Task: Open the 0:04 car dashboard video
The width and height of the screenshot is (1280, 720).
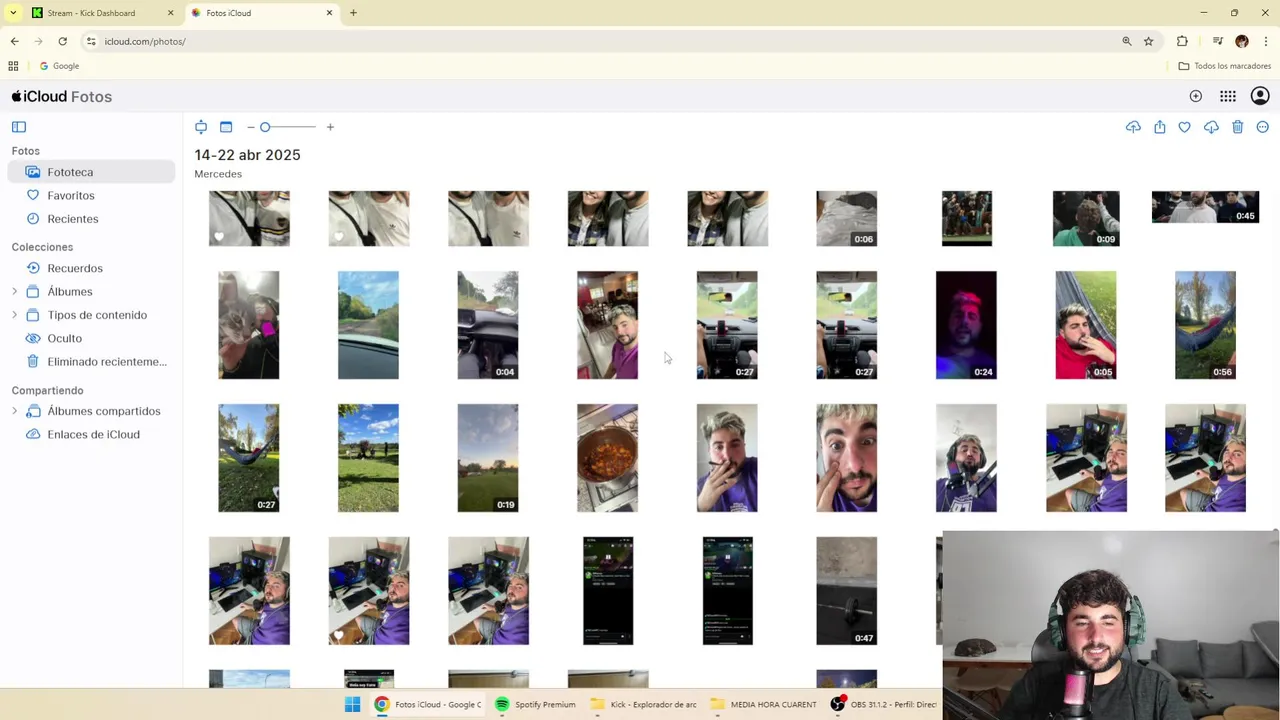Action: pyautogui.click(x=488, y=325)
